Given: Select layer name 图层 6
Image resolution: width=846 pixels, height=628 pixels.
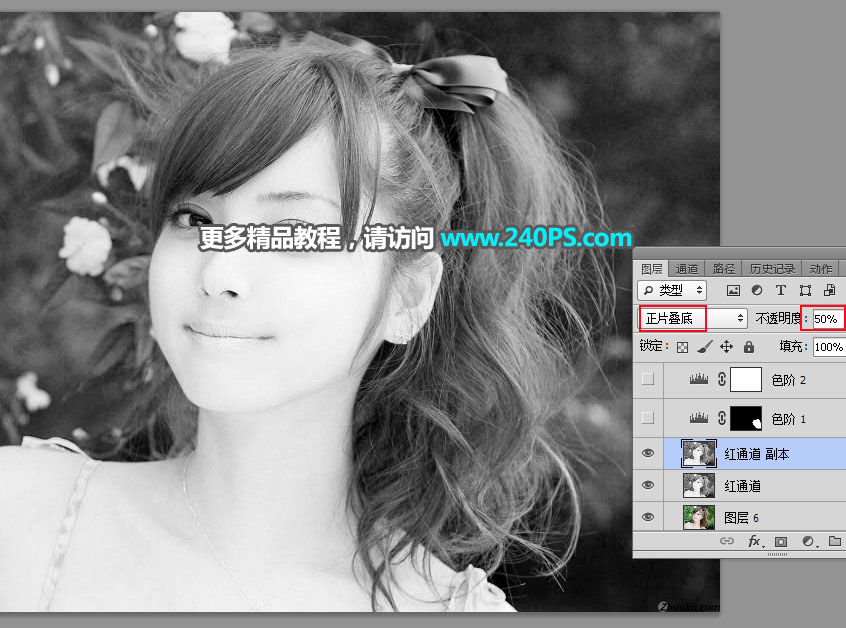Looking at the screenshot, I should pyautogui.click(x=741, y=518).
